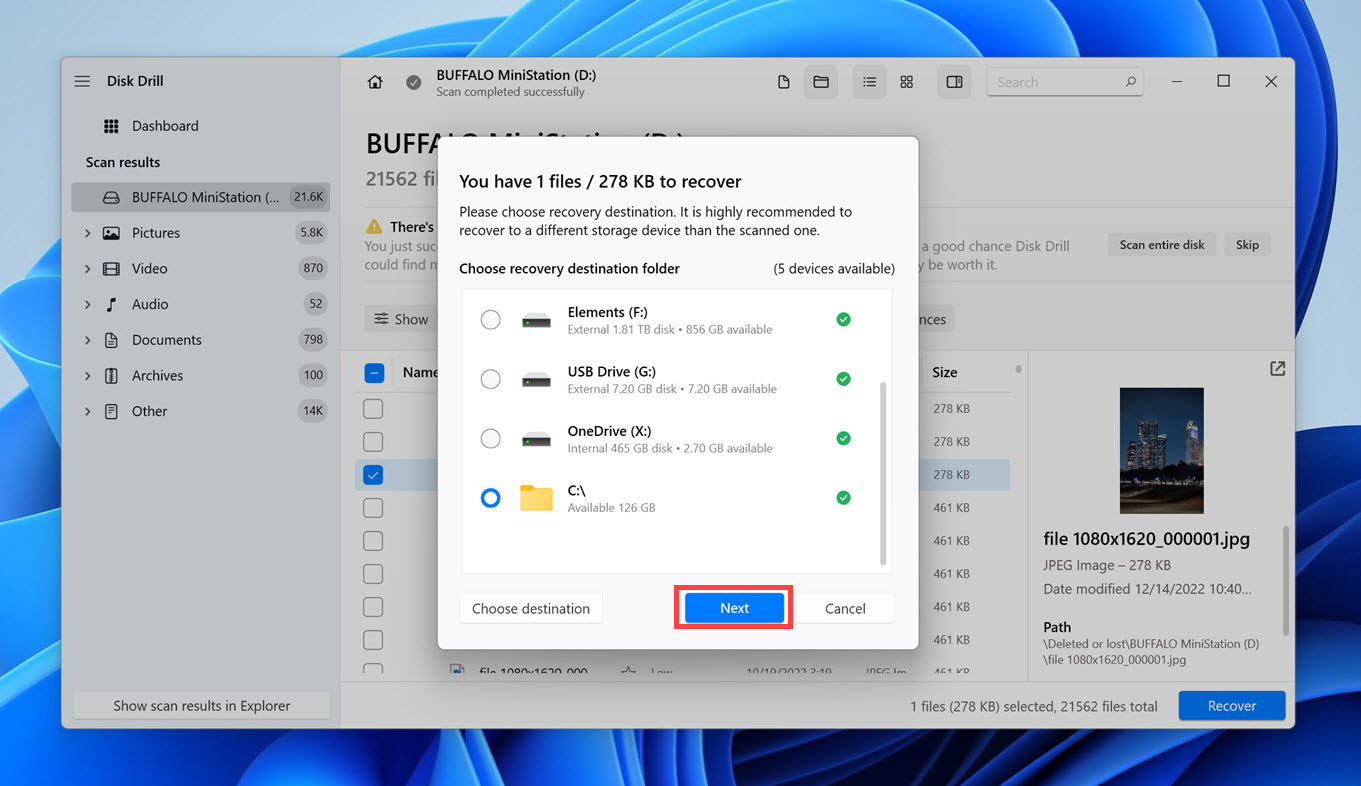Click the USB Drive (G:) drive icon

click(x=536, y=380)
